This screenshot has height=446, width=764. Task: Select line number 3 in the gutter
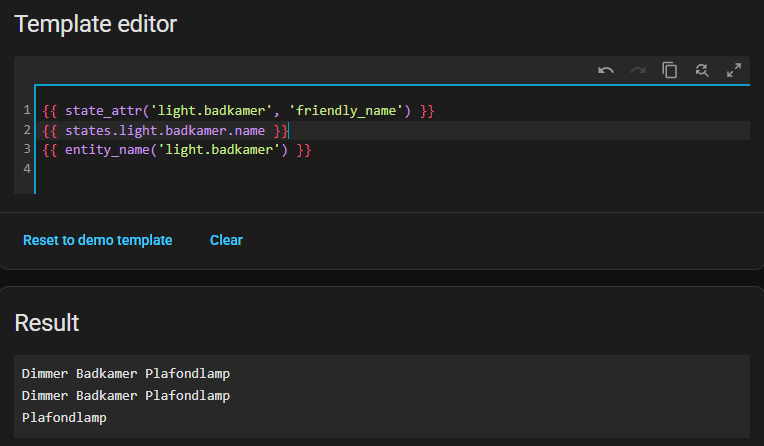27,150
